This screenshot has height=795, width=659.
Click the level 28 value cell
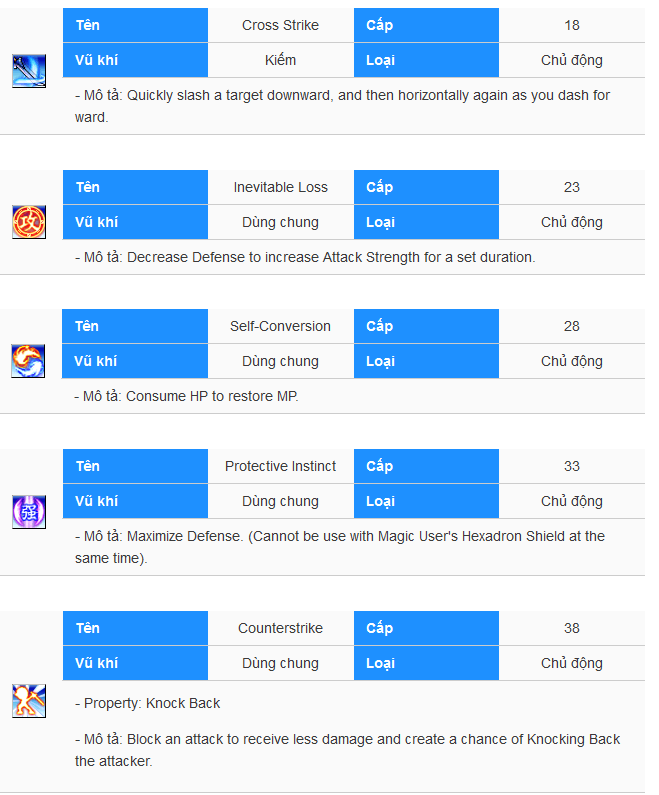572,326
